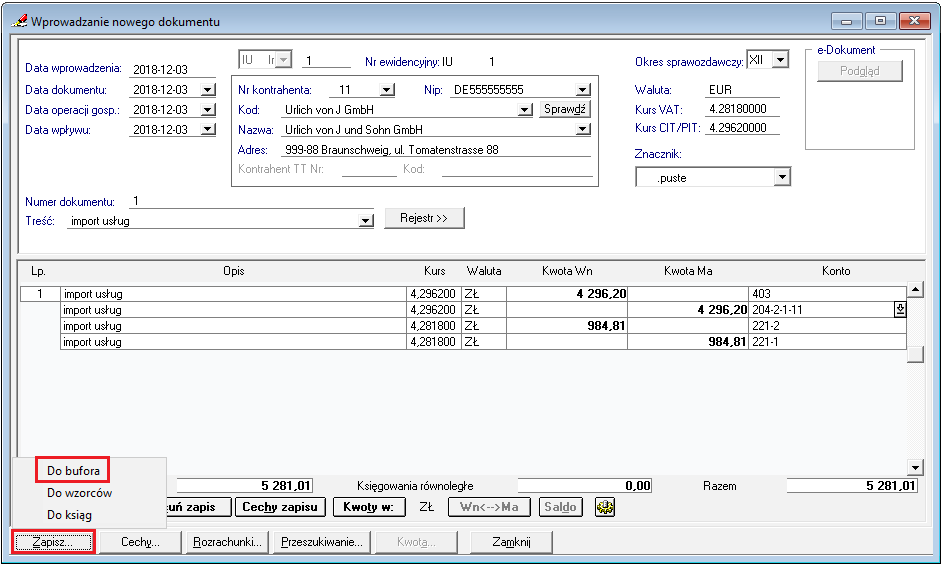Click the Data wprowadzenia field
The image size is (944, 566).
pyautogui.click(x=172, y=69)
